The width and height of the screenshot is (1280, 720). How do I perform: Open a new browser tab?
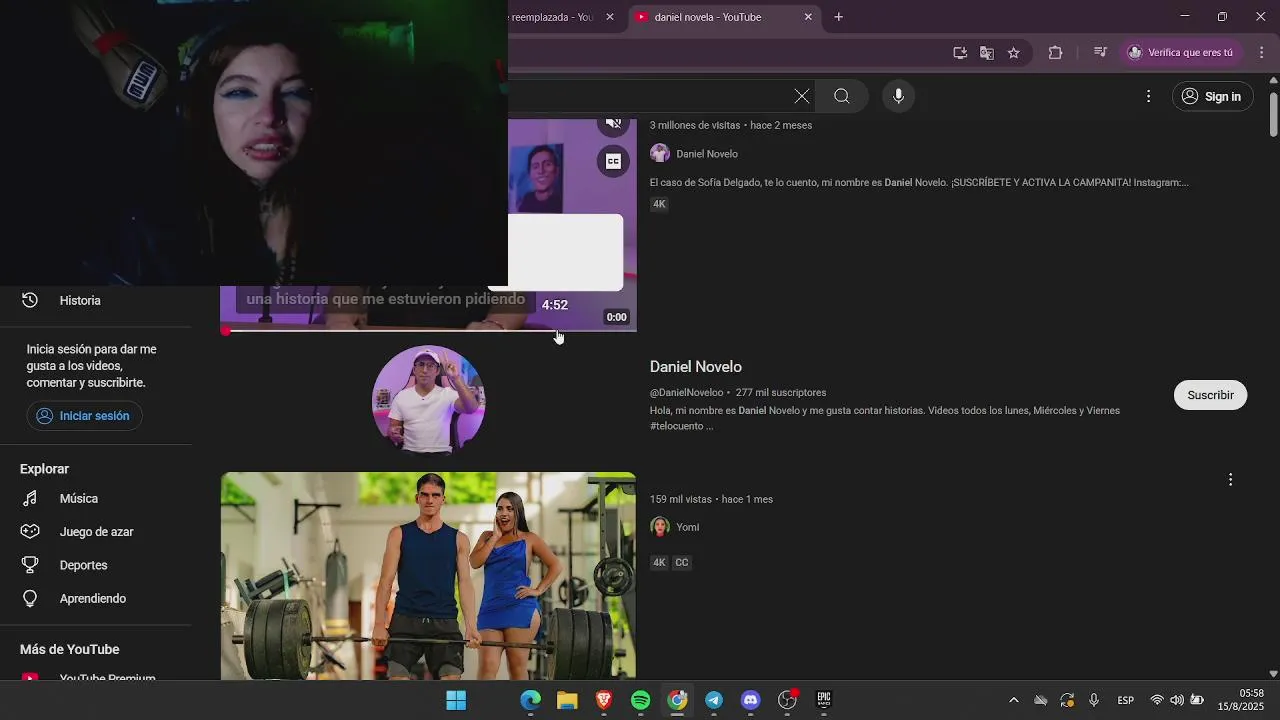839,17
